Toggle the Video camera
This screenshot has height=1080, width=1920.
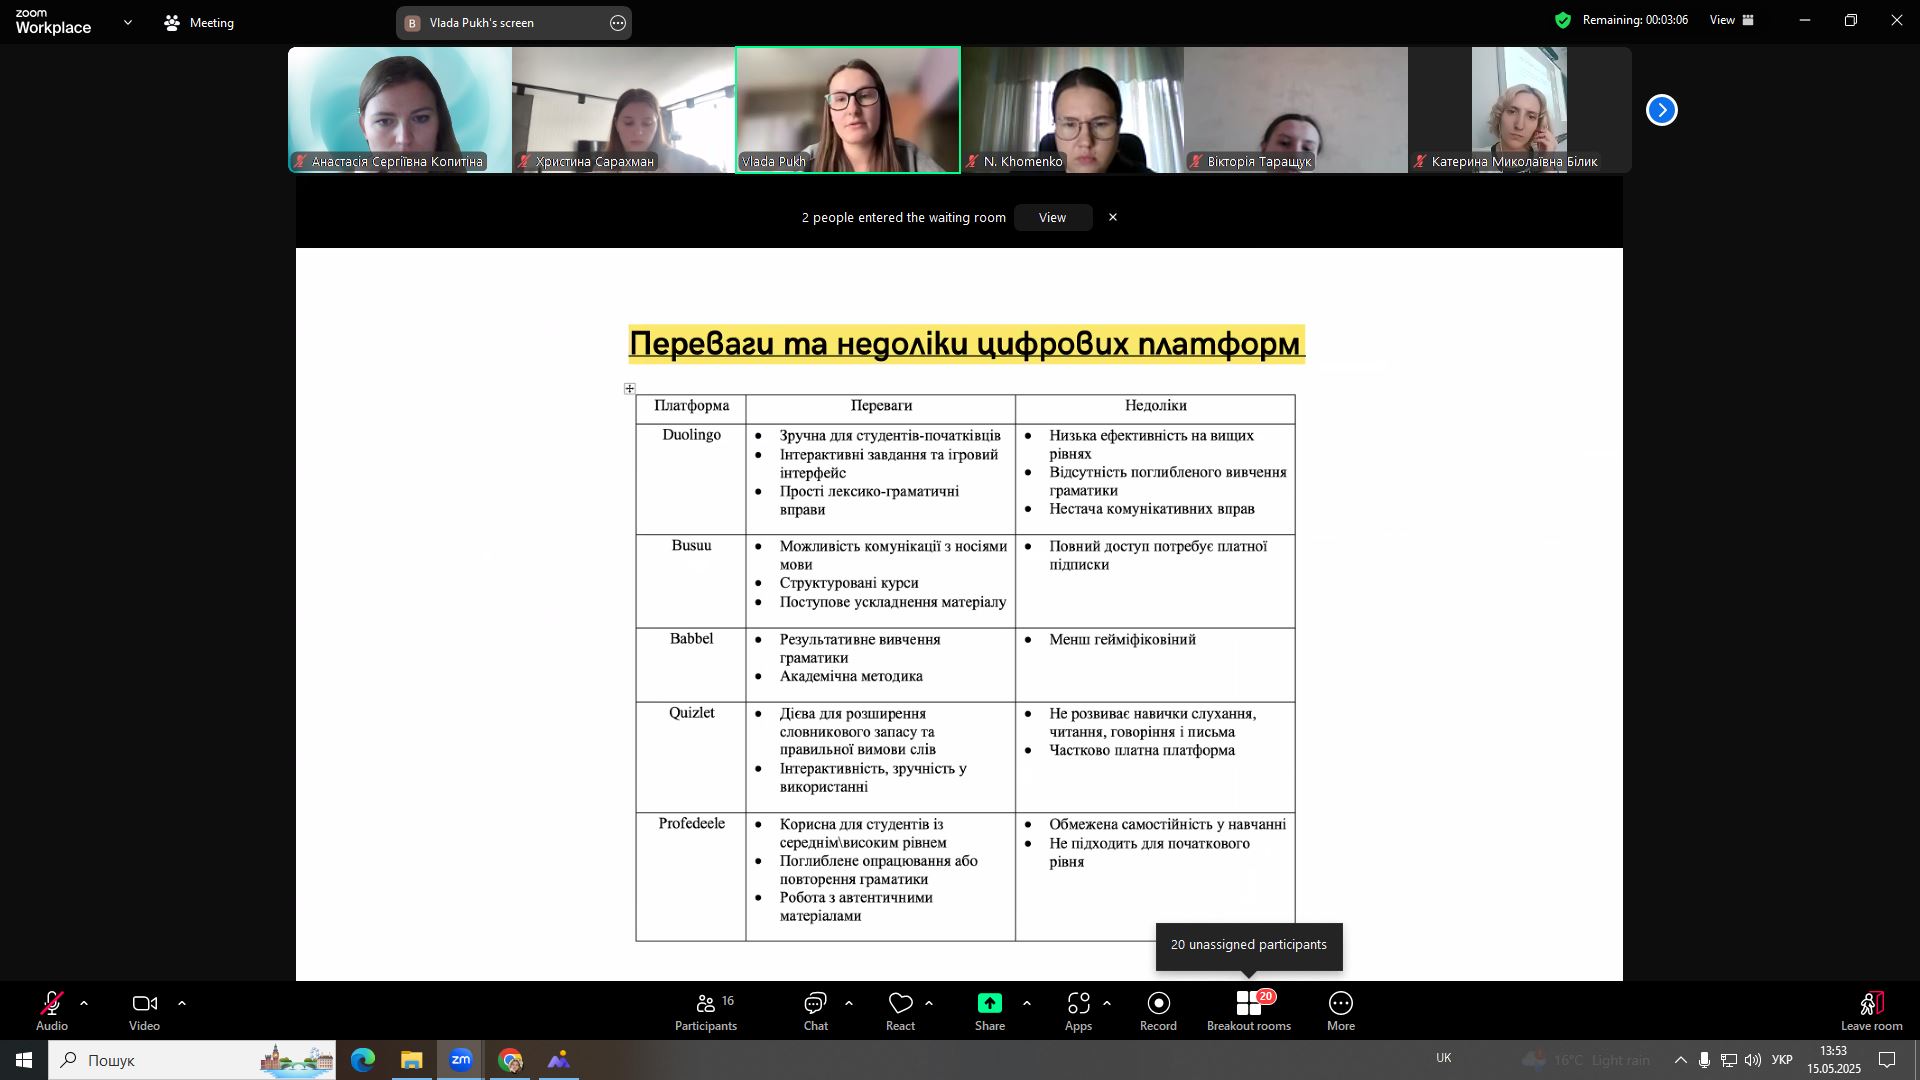pyautogui.click(x=144, y=1010)
